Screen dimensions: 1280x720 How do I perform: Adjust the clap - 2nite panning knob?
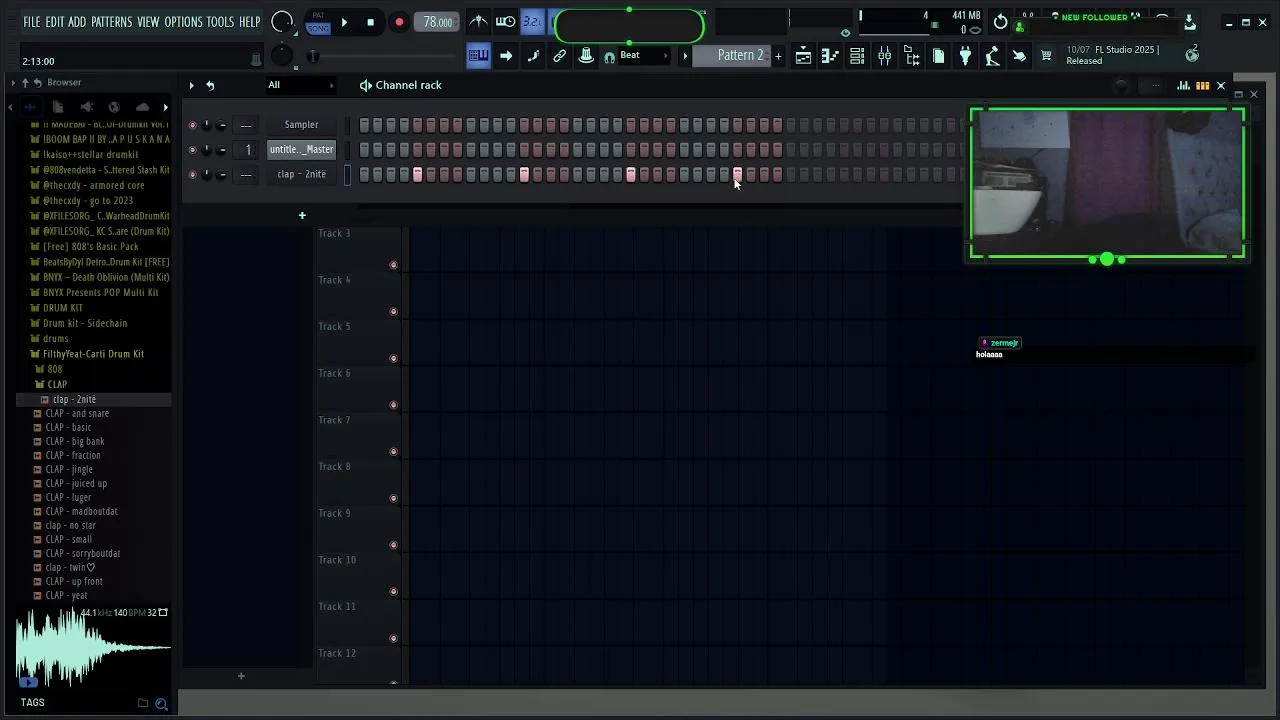(207, 175)
